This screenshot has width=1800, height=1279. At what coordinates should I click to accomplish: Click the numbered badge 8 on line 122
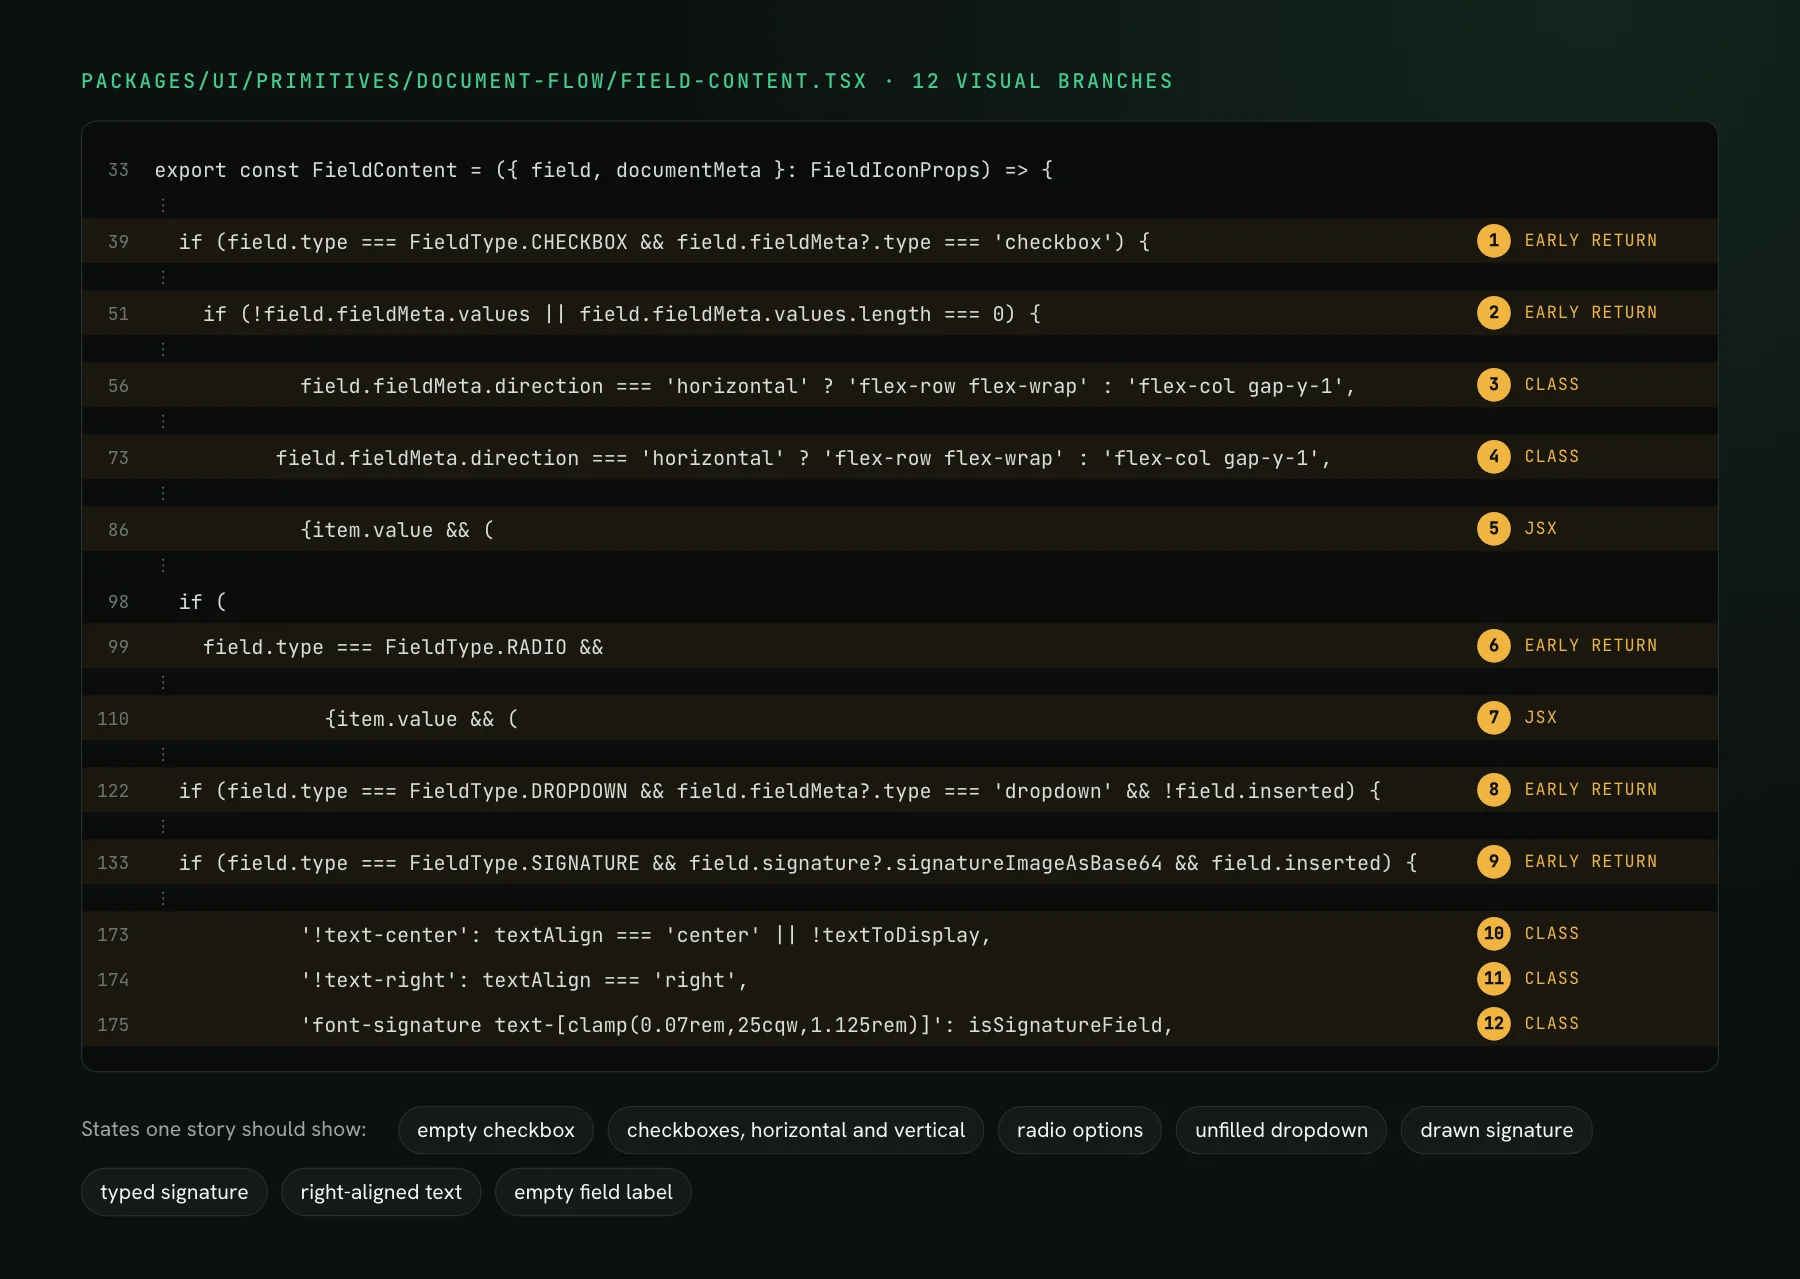pos(1493,789)
